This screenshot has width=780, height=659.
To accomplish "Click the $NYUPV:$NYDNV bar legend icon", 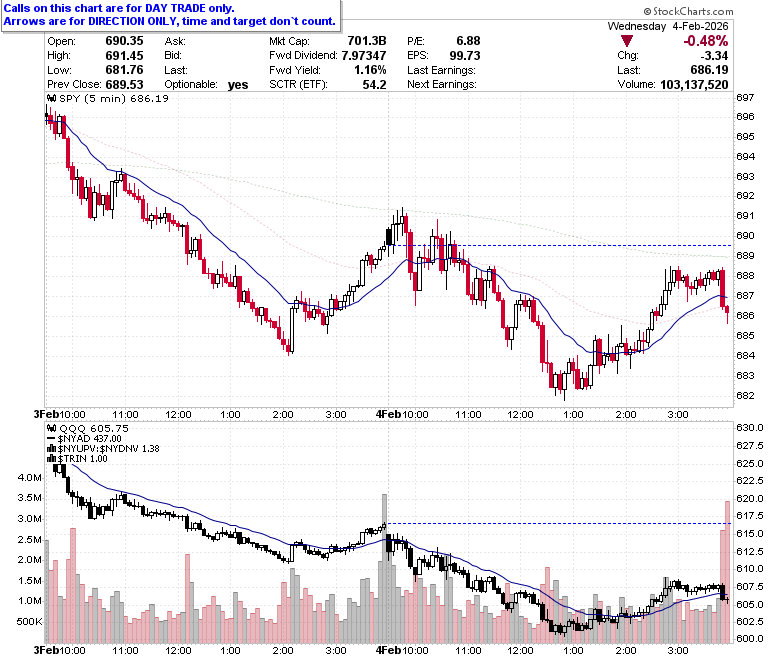I will [x=52, y=449].
